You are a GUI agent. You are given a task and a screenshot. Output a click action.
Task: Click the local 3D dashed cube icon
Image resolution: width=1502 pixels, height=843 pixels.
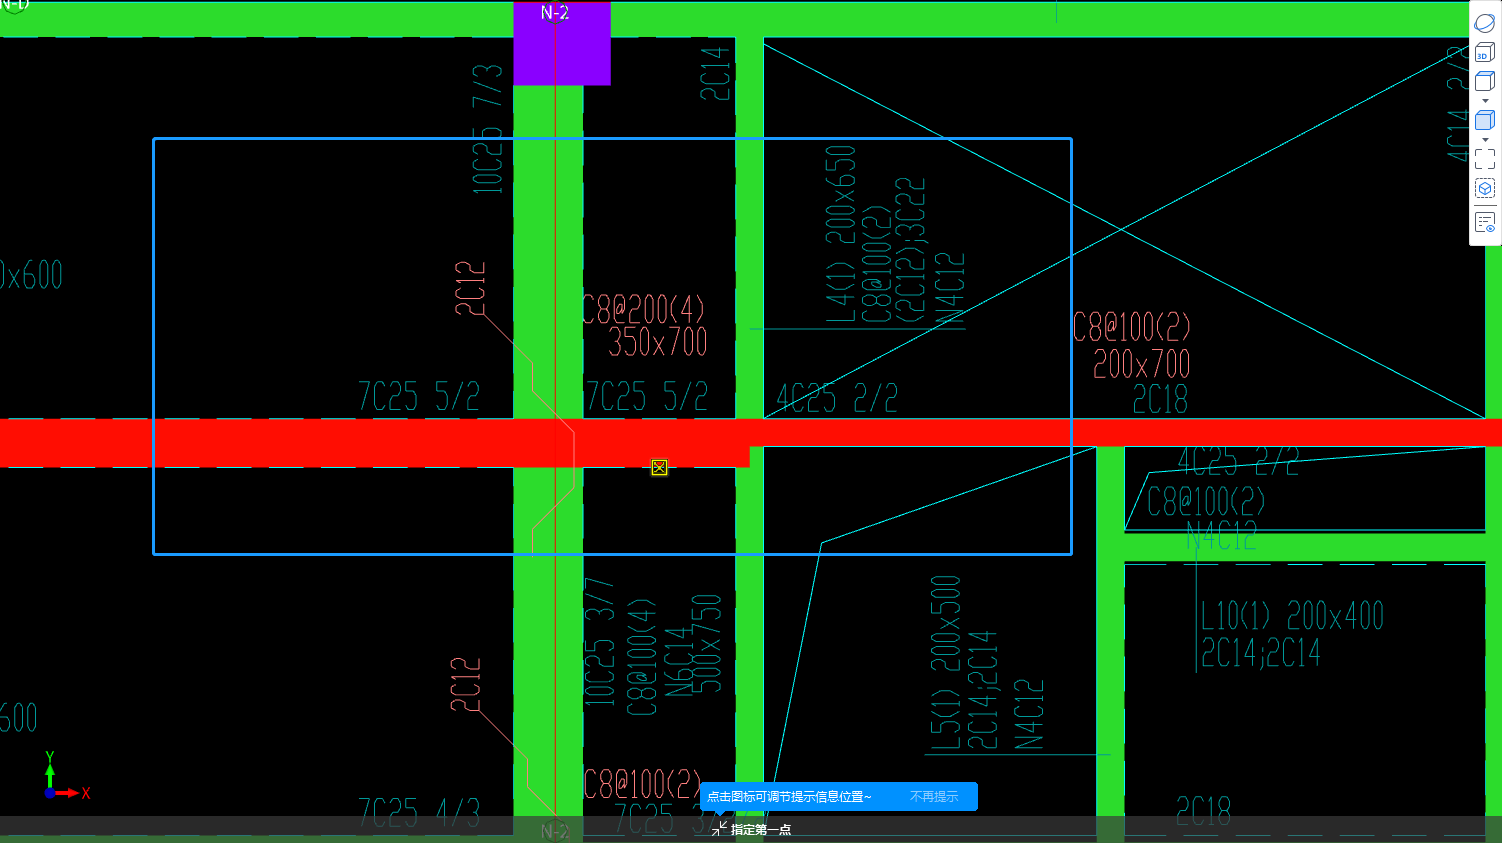tap(1485, 188)
